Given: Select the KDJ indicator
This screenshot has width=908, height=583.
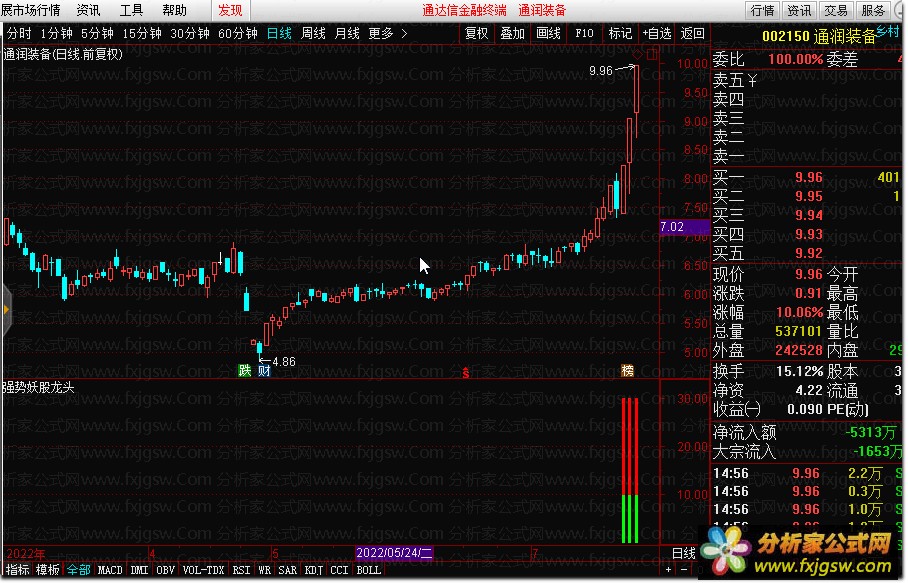Looking at the screenshot, I should pos(314,570).
